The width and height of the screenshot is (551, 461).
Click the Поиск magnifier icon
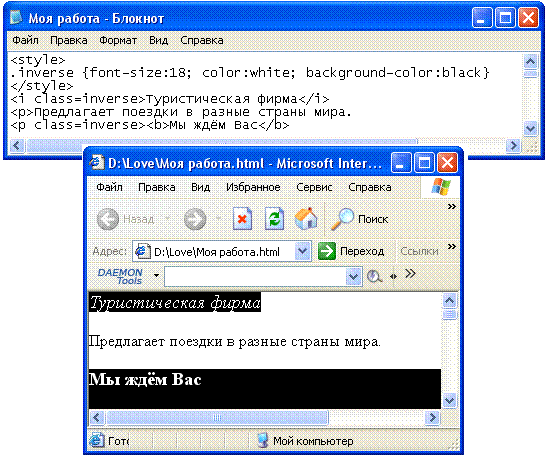click(x=342, y=219)
